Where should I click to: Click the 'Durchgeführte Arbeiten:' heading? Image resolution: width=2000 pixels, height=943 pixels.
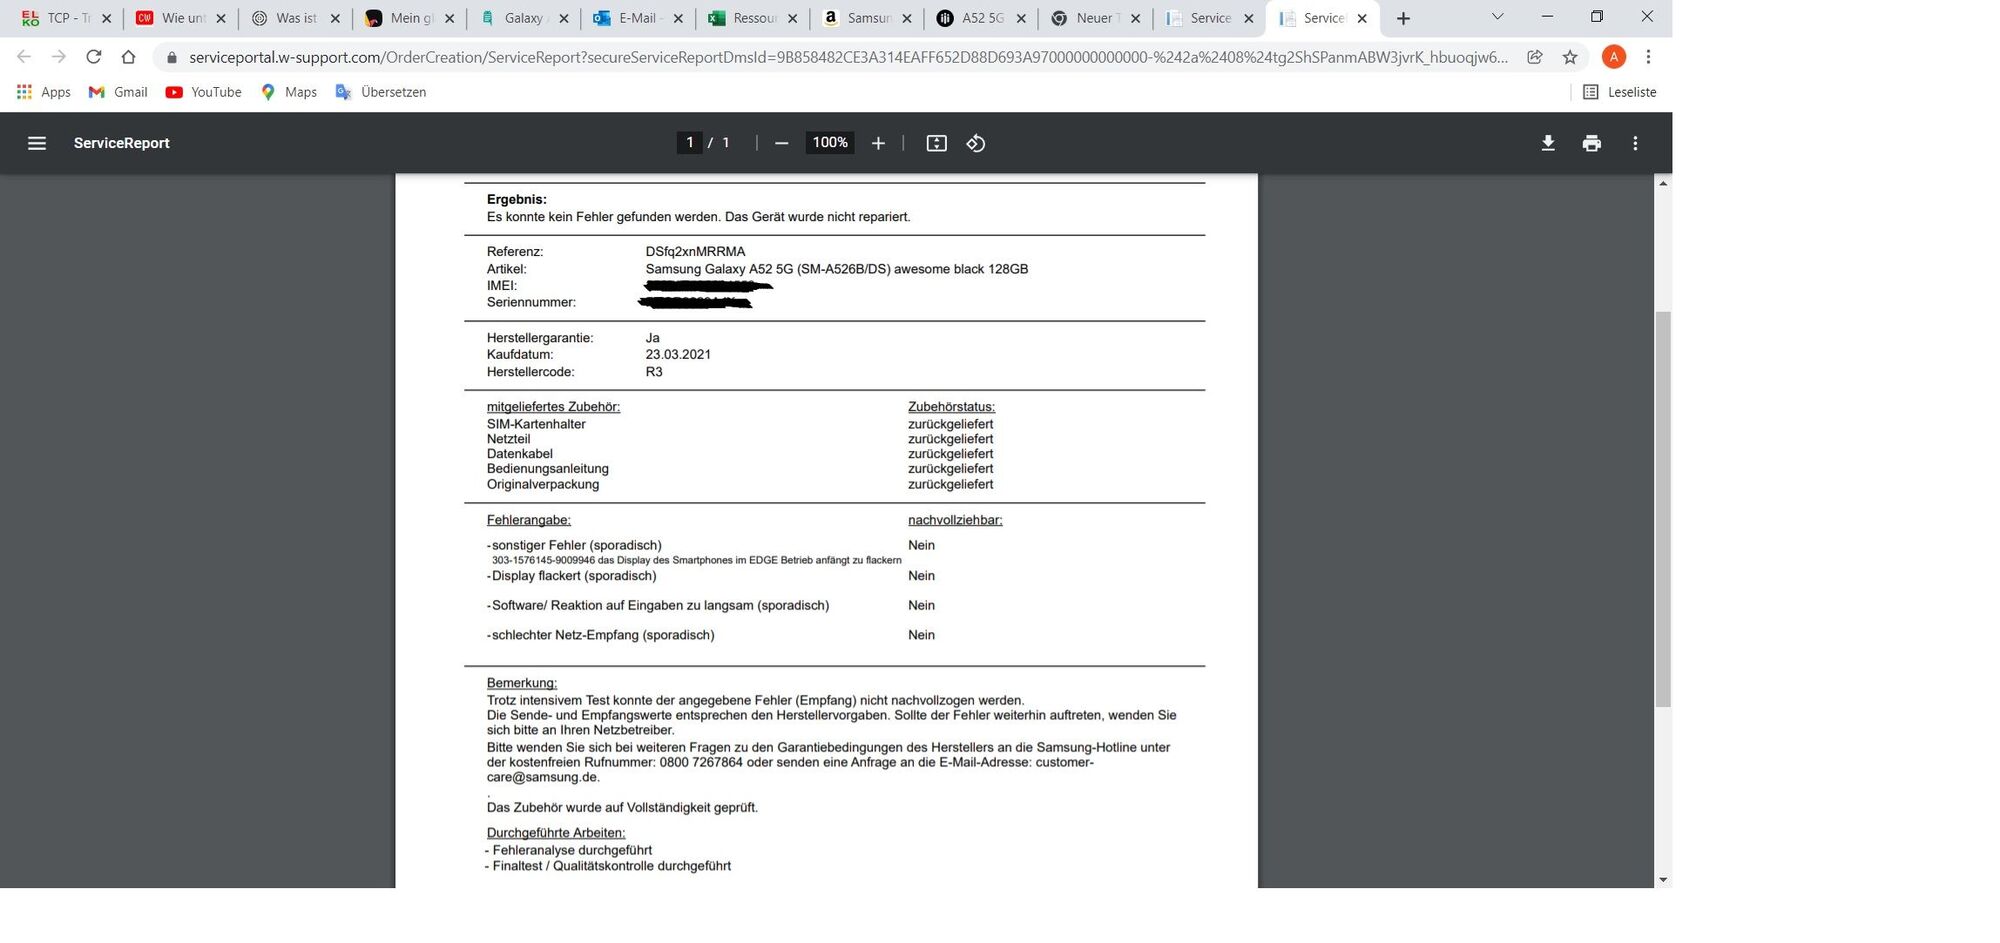coord(556,833)
